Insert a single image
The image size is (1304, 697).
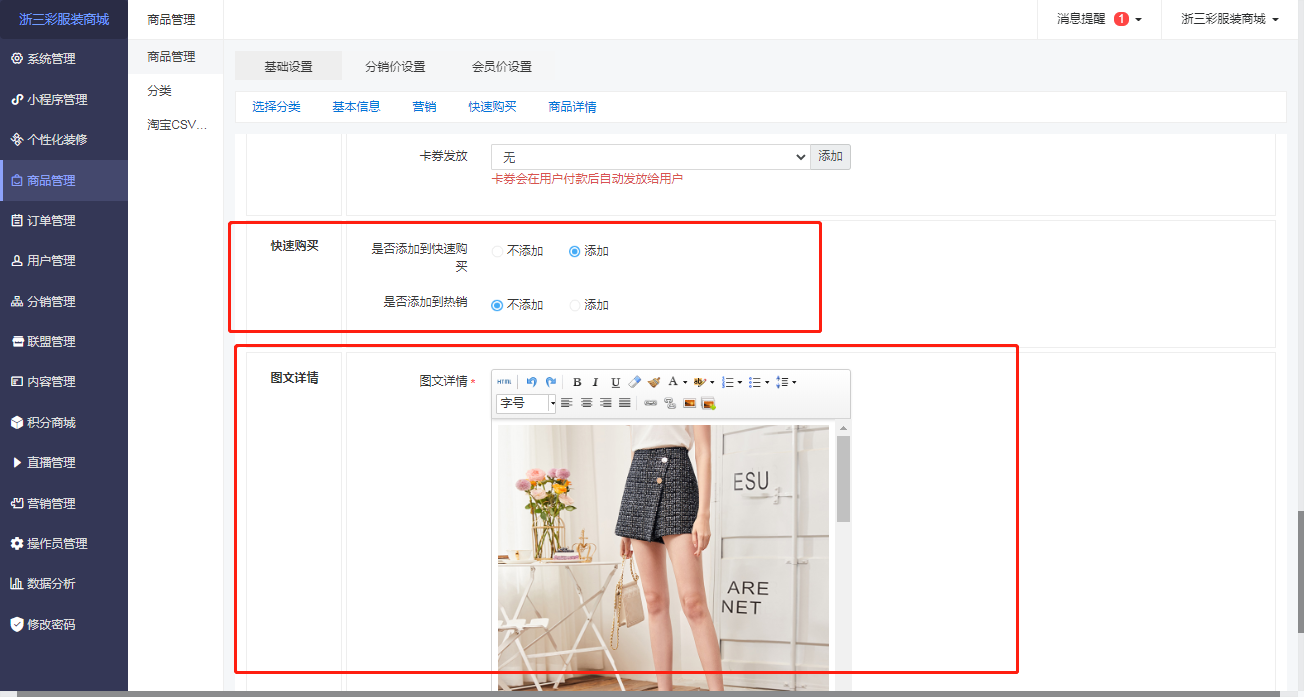click(690, 403)
